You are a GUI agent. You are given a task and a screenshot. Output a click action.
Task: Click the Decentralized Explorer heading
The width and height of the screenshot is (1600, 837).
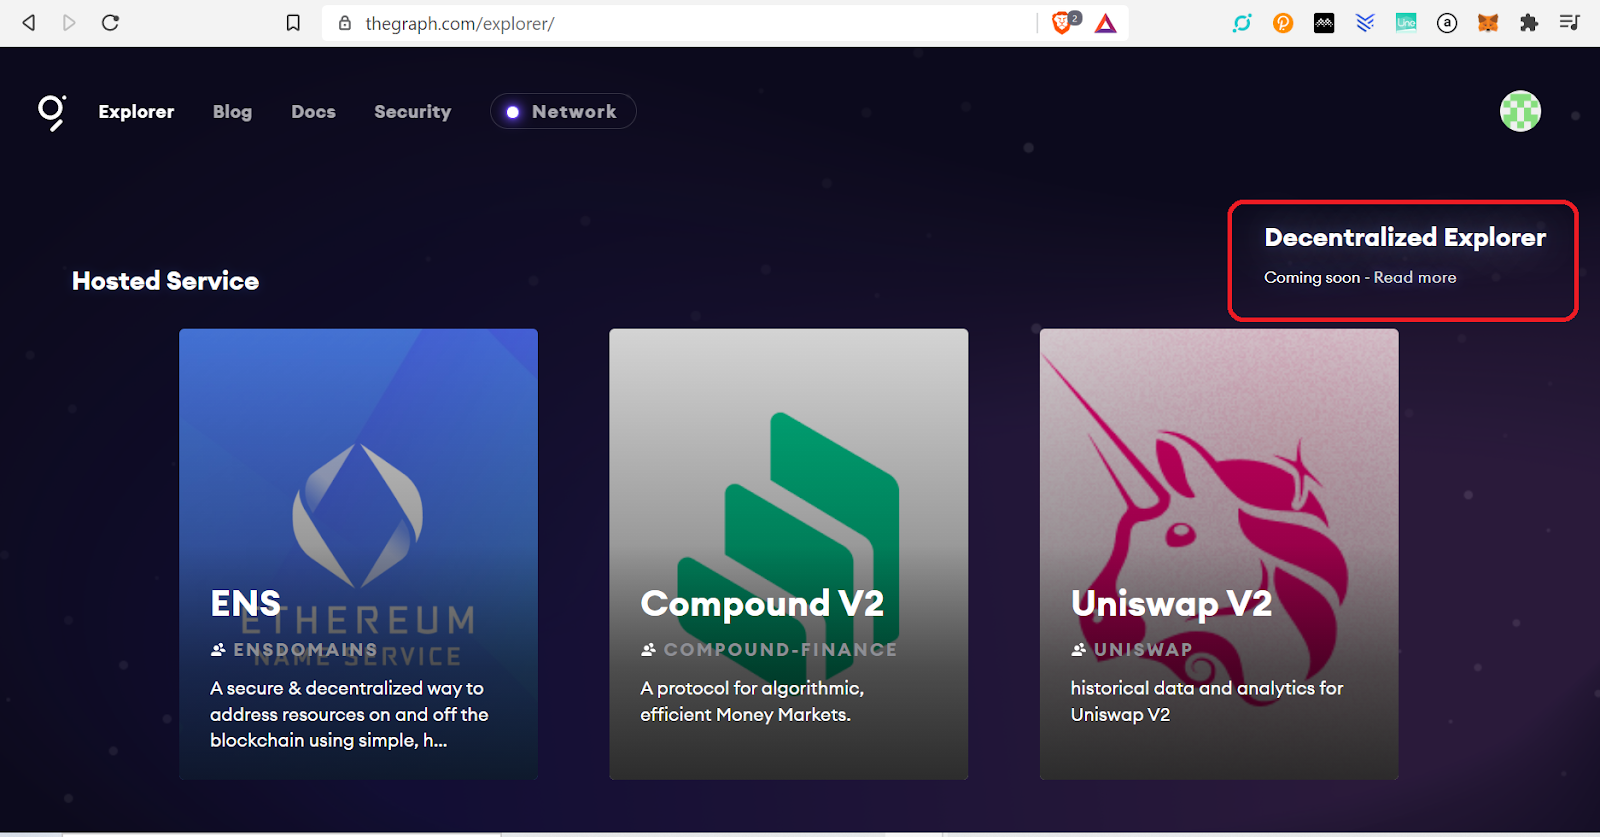[x=1405, y=237]
